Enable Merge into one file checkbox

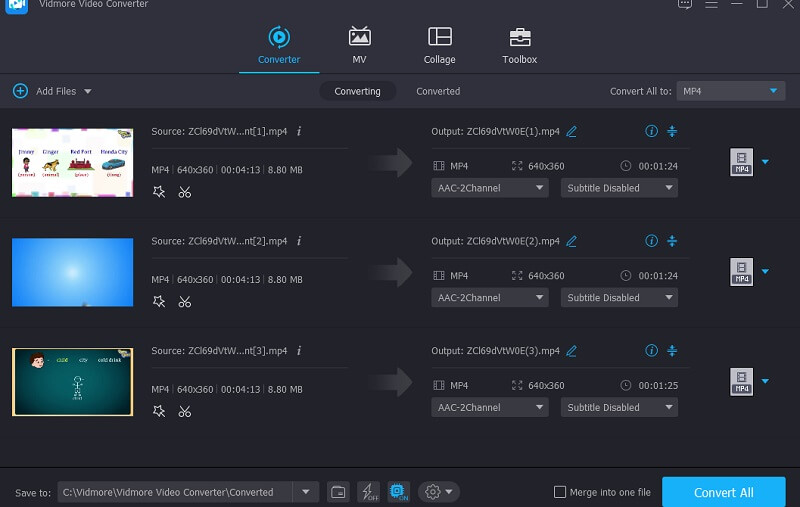pos(560,492)
